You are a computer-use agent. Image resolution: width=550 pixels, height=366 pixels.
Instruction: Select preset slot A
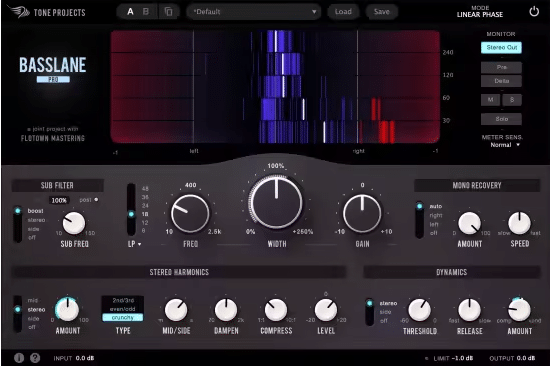coord(130,12)
